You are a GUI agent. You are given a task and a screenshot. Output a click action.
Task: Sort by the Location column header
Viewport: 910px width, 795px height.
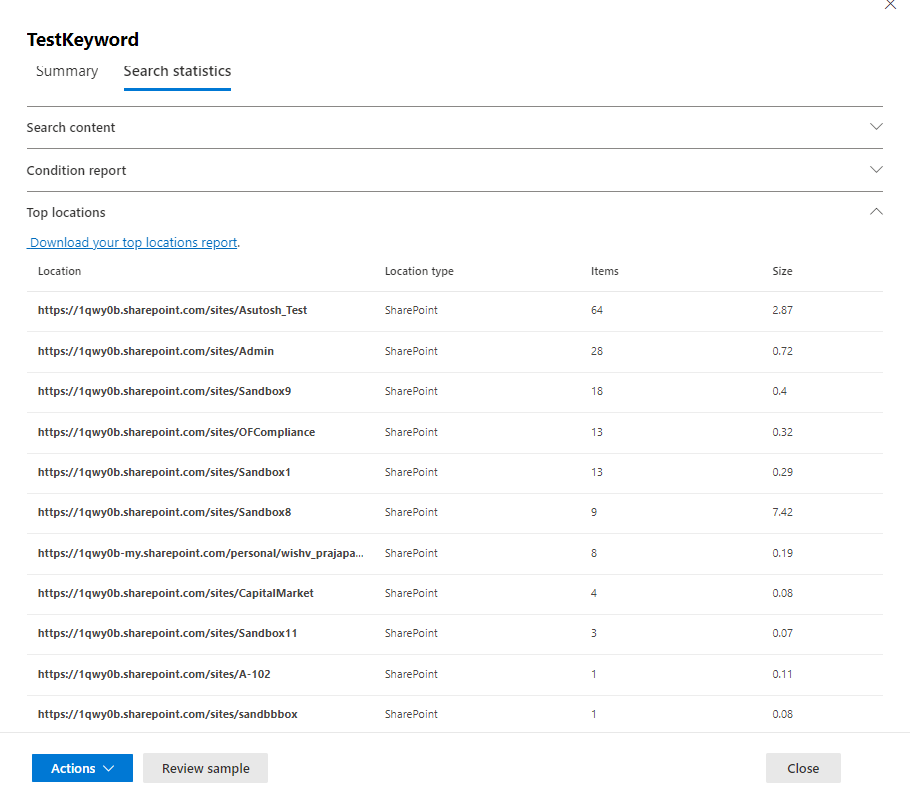60,271
